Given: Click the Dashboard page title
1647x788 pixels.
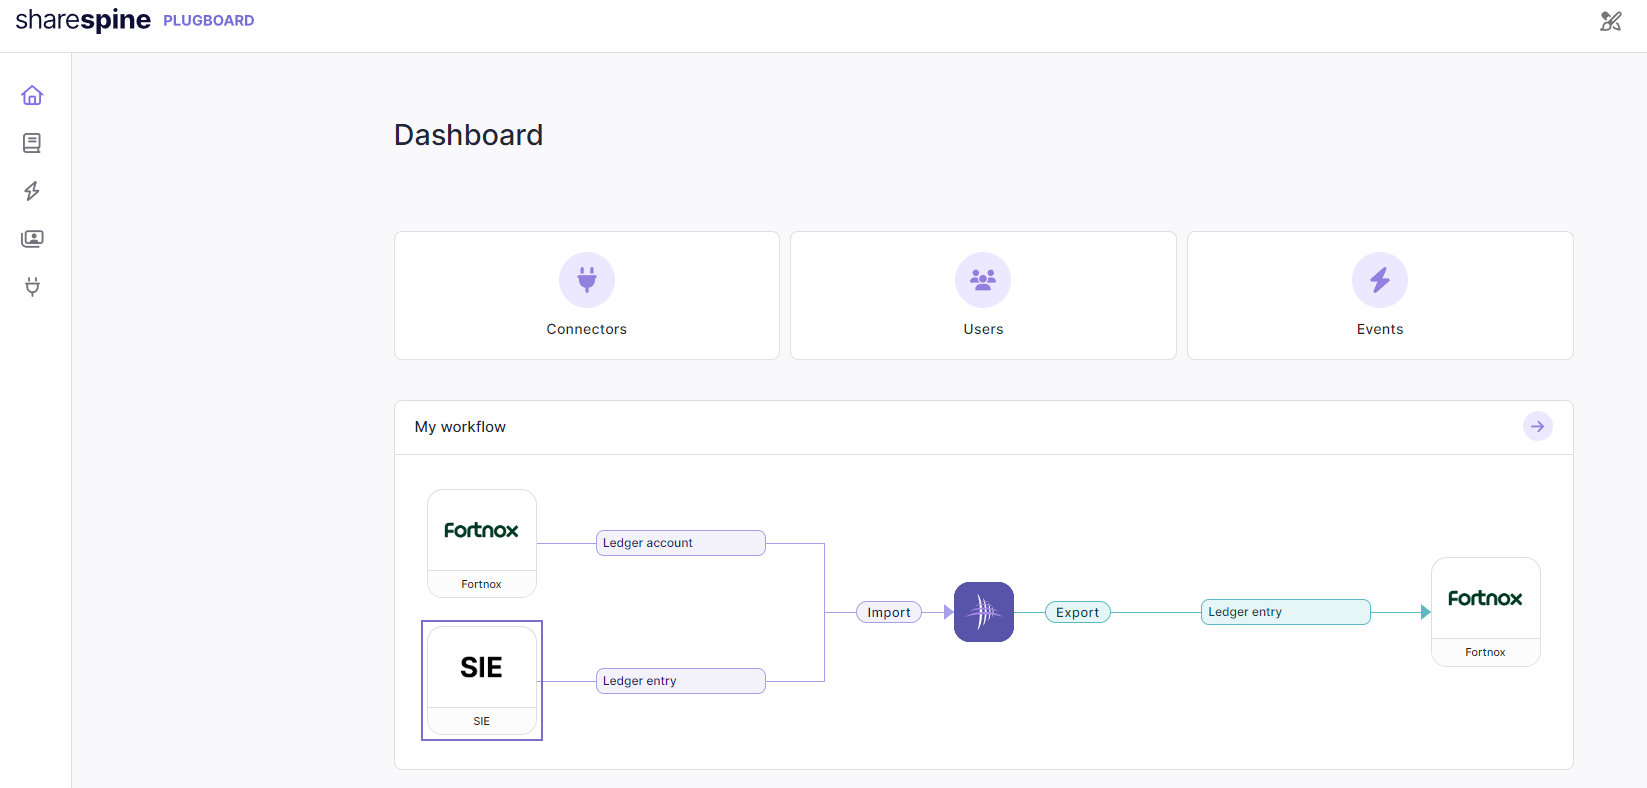Looking at the screenshot, I should pos(469,135).
